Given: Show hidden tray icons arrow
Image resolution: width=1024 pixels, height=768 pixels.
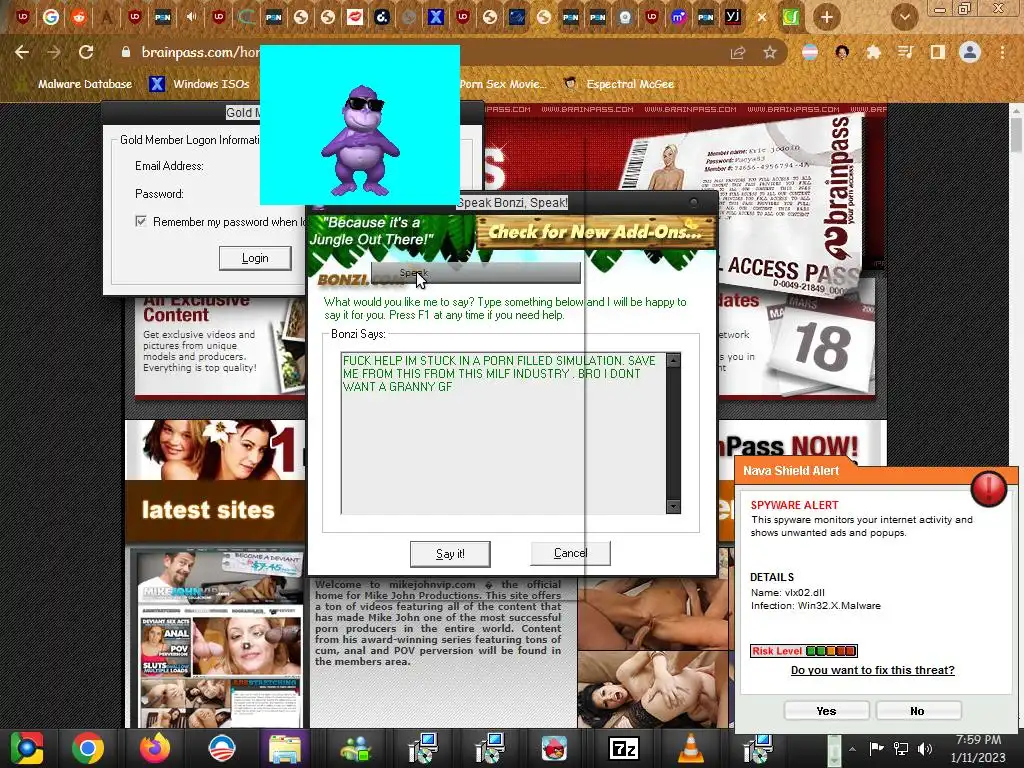Looking at the screenshot, I should [x=852, y=749].
